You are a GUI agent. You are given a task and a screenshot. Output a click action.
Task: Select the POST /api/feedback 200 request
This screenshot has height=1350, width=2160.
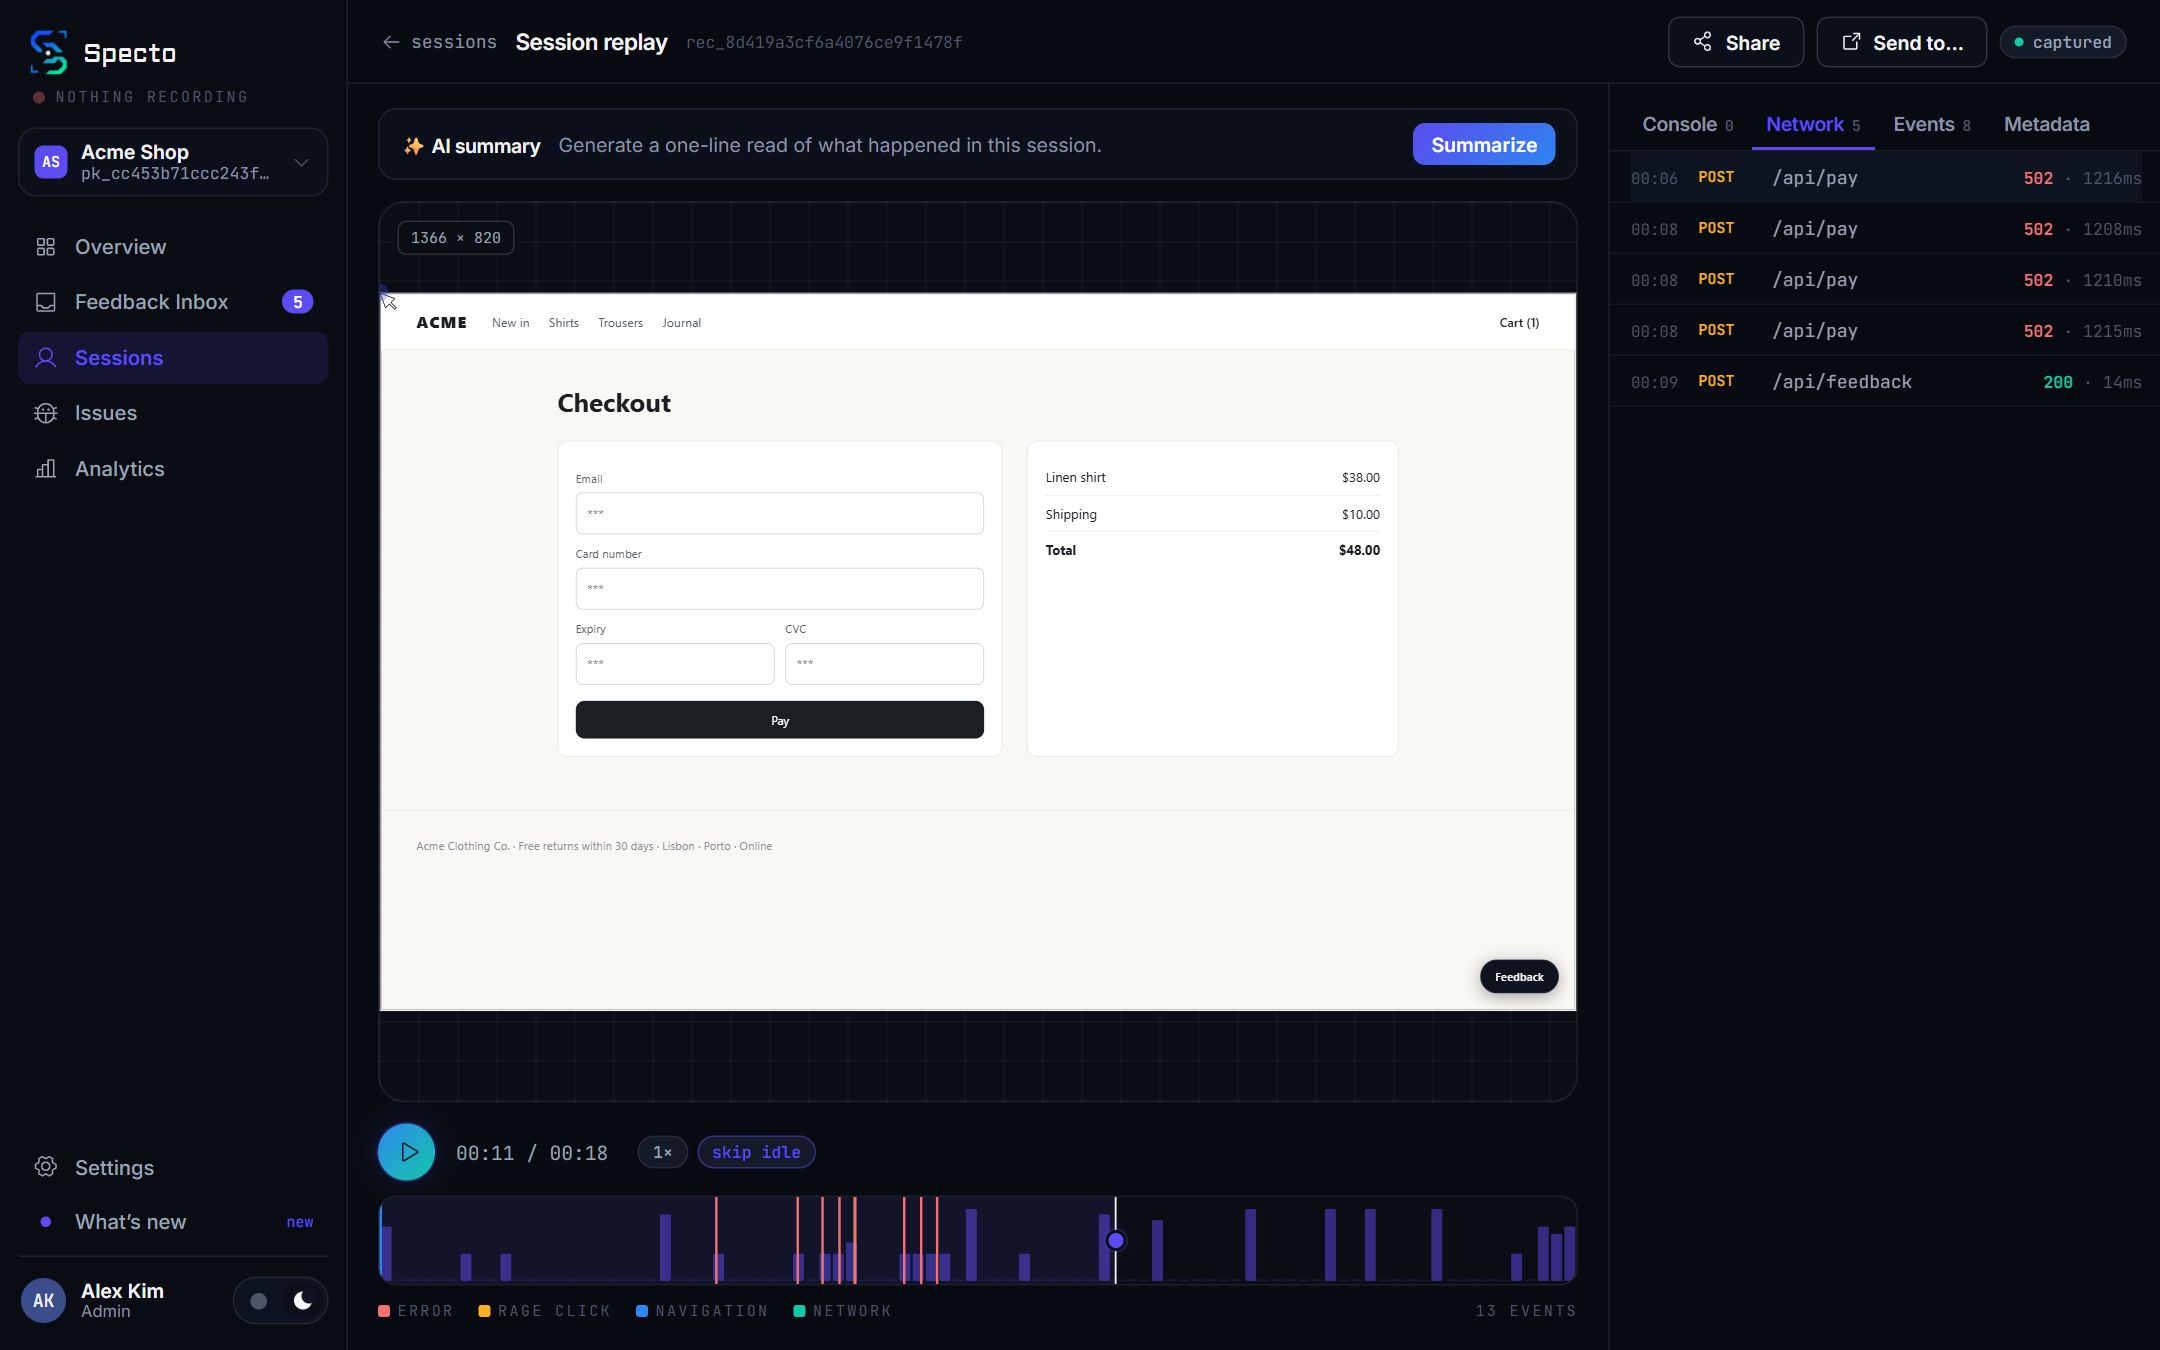(x=1885, y=382)
